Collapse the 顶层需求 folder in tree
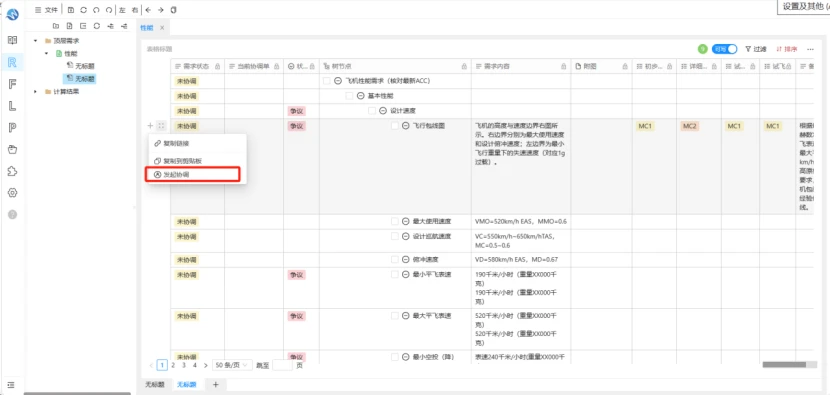The height and width of the screenshot is (396, 830). [35, 41]
